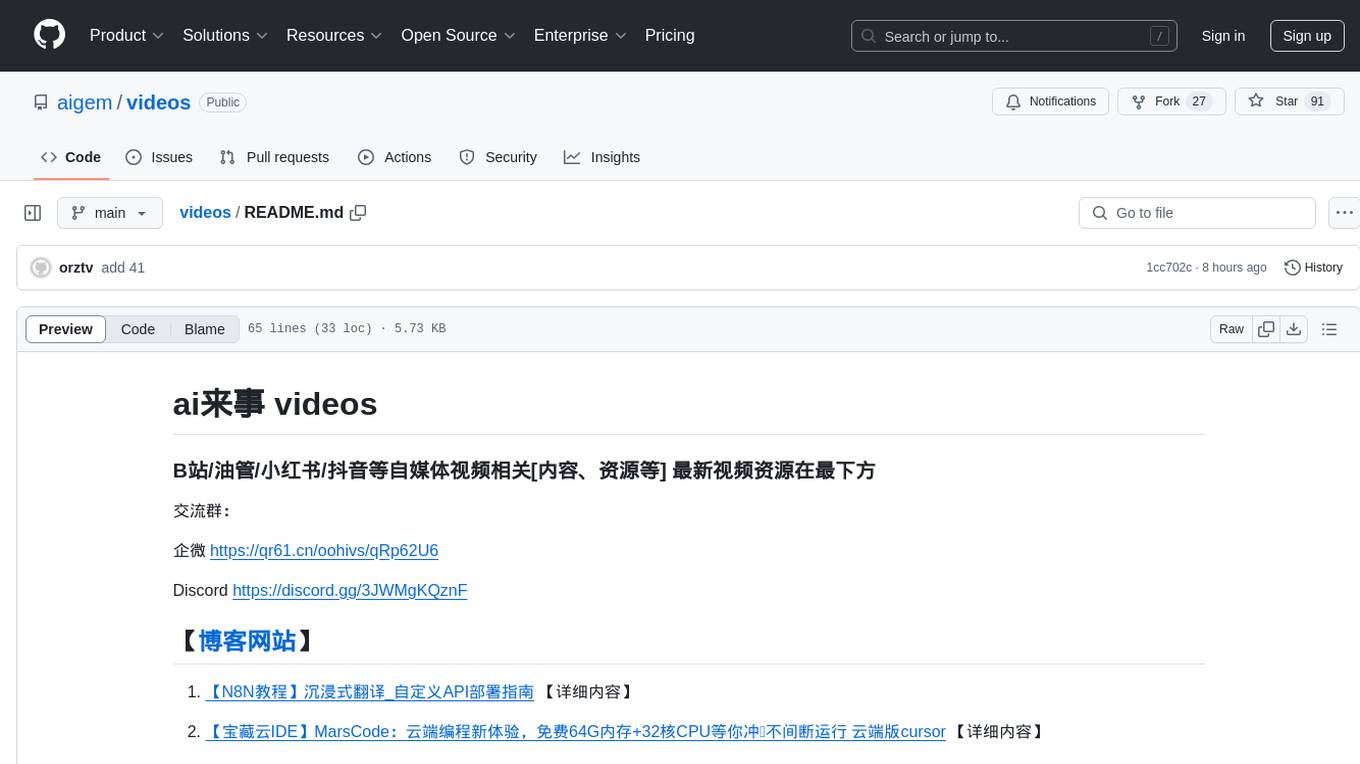The image size is (1360, 764).
Task: Open the orztv author profile
Action: click(x=76, y=268)
